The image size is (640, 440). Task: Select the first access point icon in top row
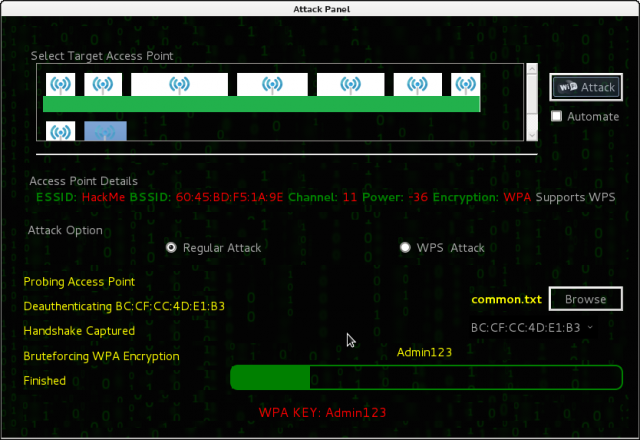coord(61,85)
